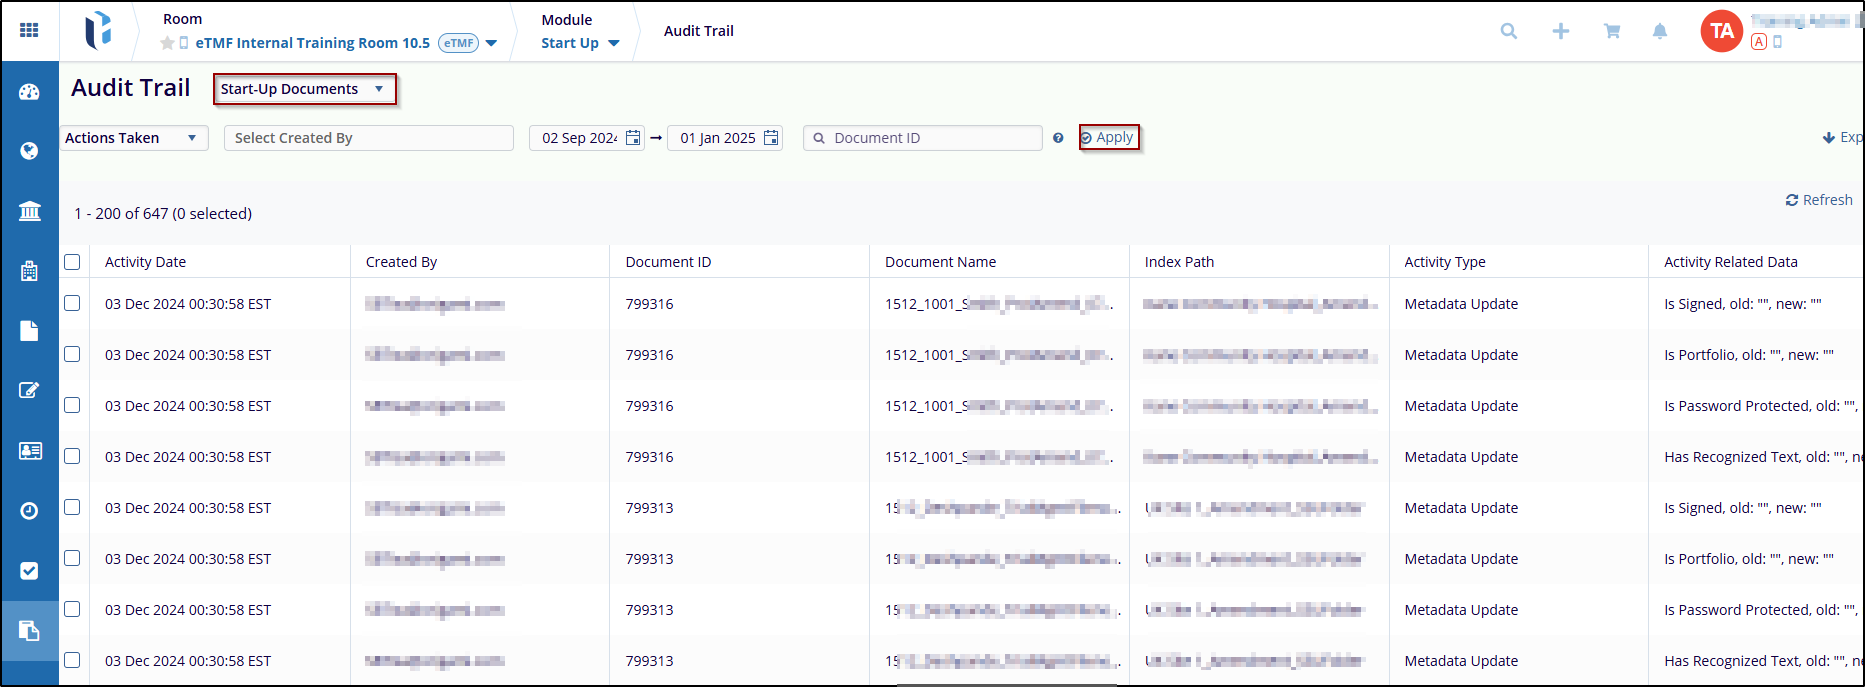Click the Audit Trail breadcrumb tab

coord(698,31)
